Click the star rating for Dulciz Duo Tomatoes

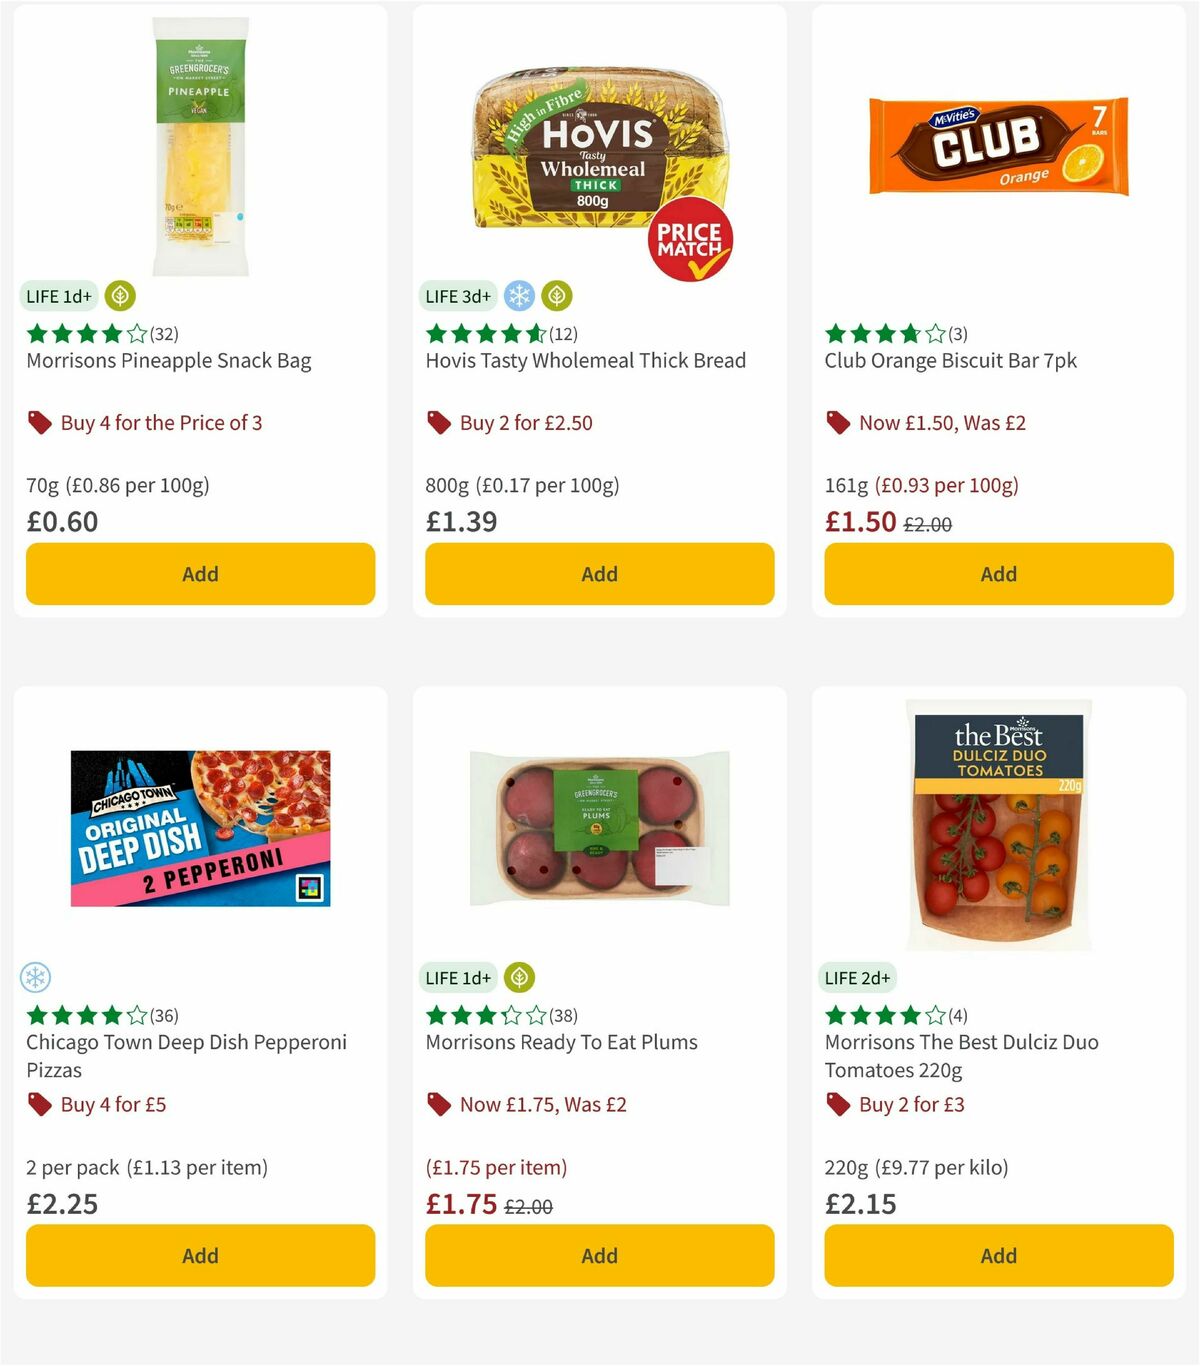884,1015
